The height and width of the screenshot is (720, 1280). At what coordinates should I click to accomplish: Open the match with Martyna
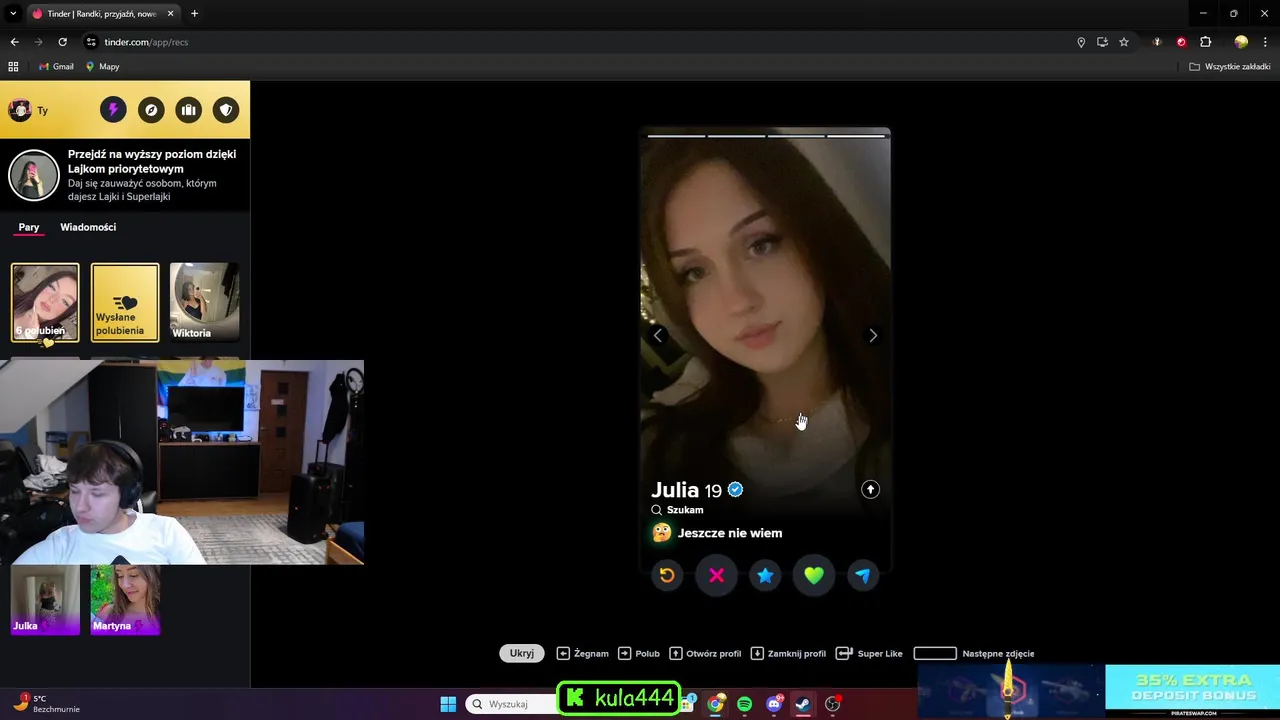coord(125,599)
